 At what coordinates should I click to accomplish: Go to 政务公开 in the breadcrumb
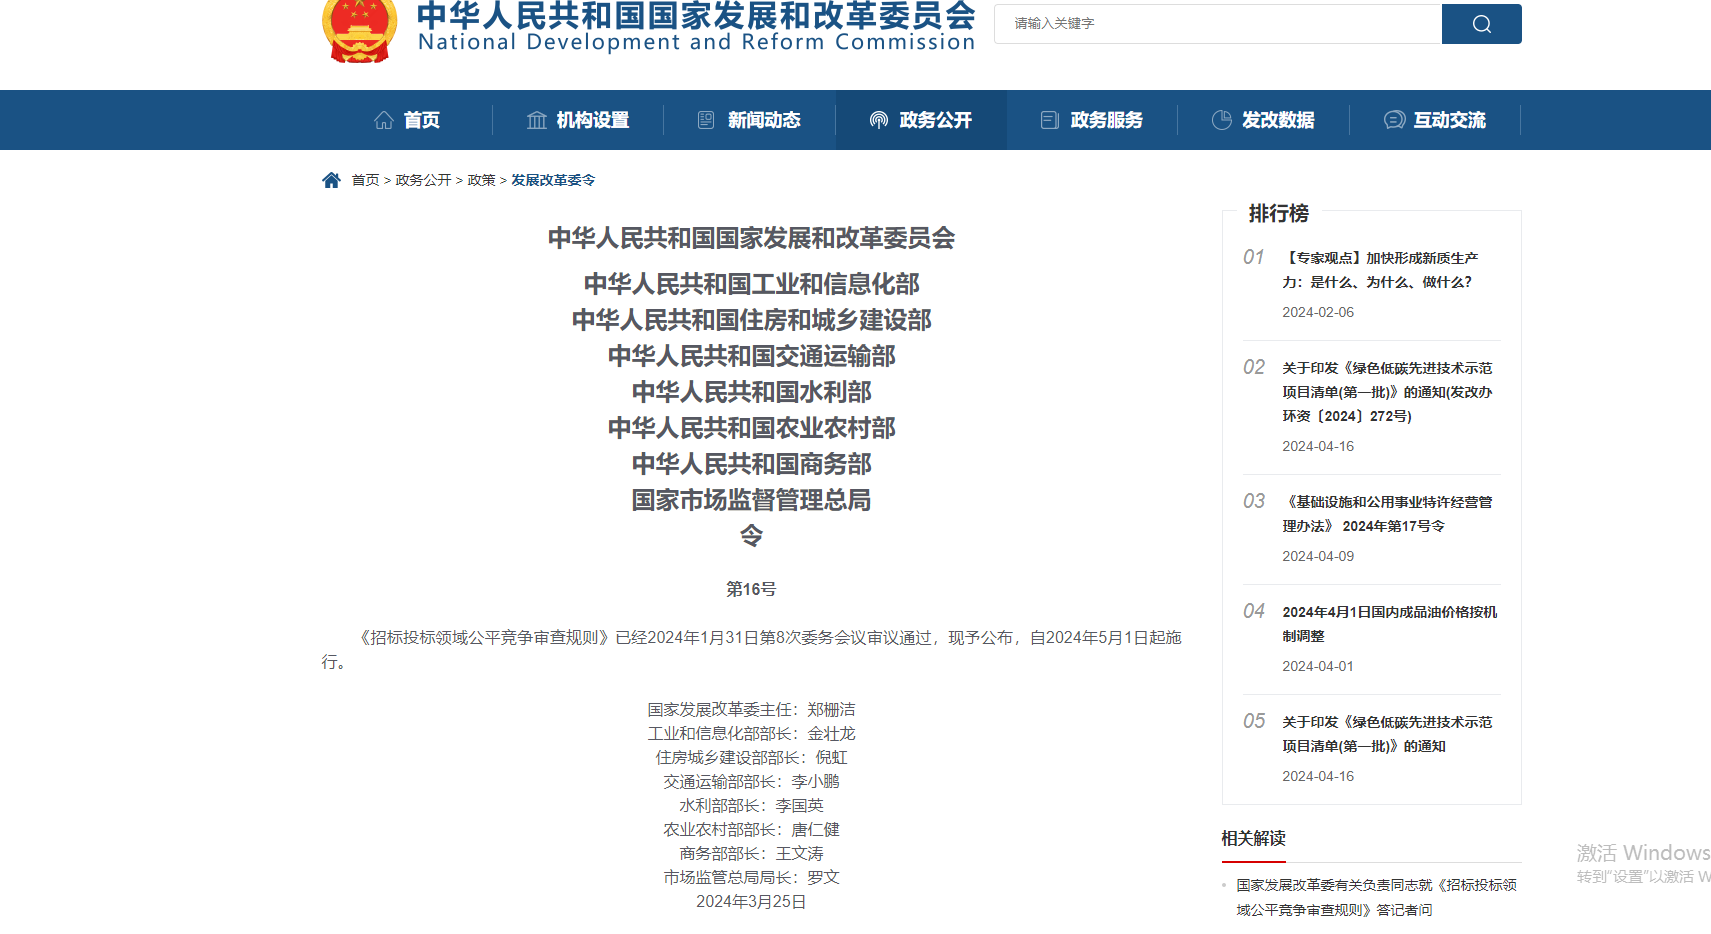coord(423,180)
